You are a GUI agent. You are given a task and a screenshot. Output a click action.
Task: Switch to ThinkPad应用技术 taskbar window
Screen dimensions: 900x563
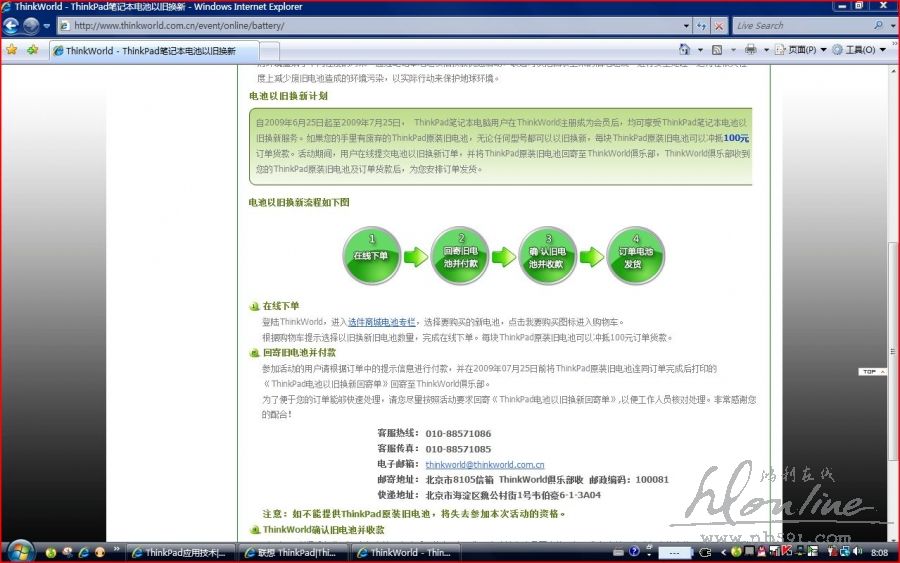pyautogui.click(x=180, y=553)
